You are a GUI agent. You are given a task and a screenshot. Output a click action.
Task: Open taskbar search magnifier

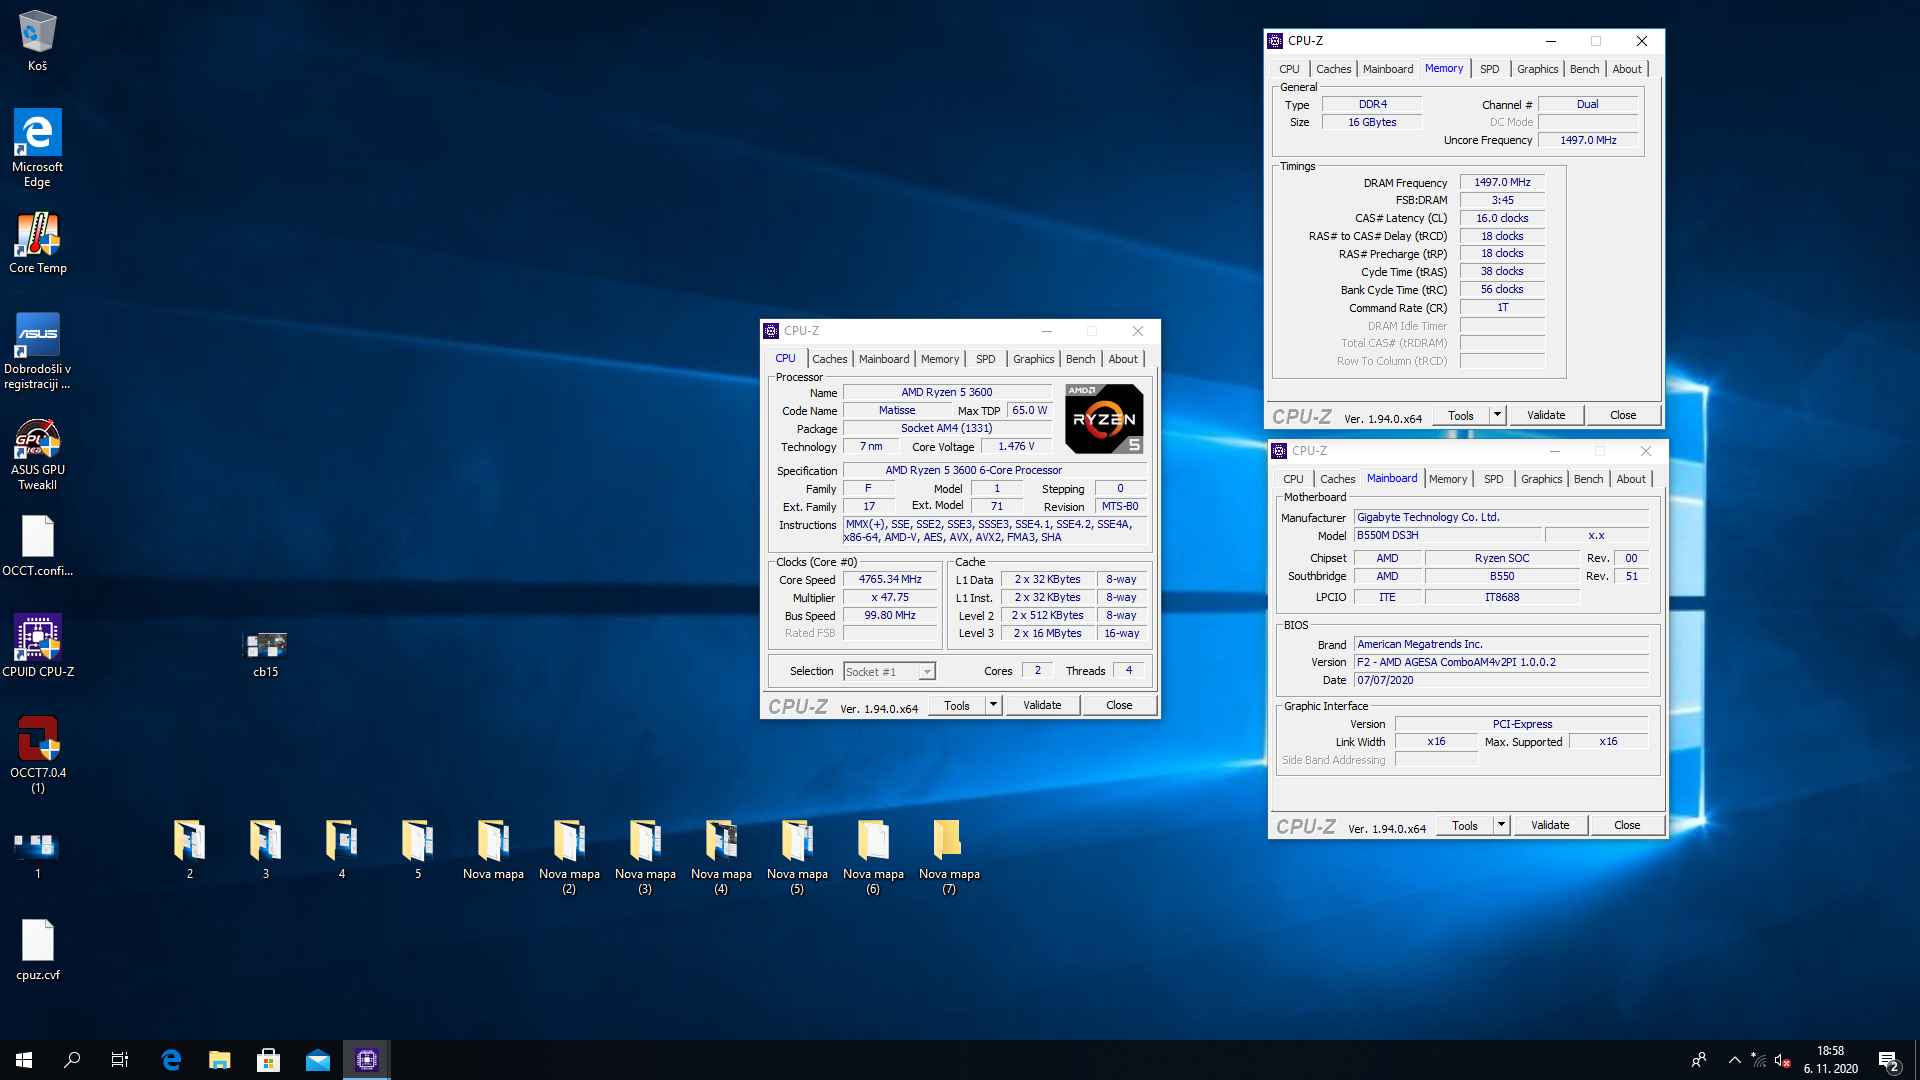click(x=72, y=1060)
